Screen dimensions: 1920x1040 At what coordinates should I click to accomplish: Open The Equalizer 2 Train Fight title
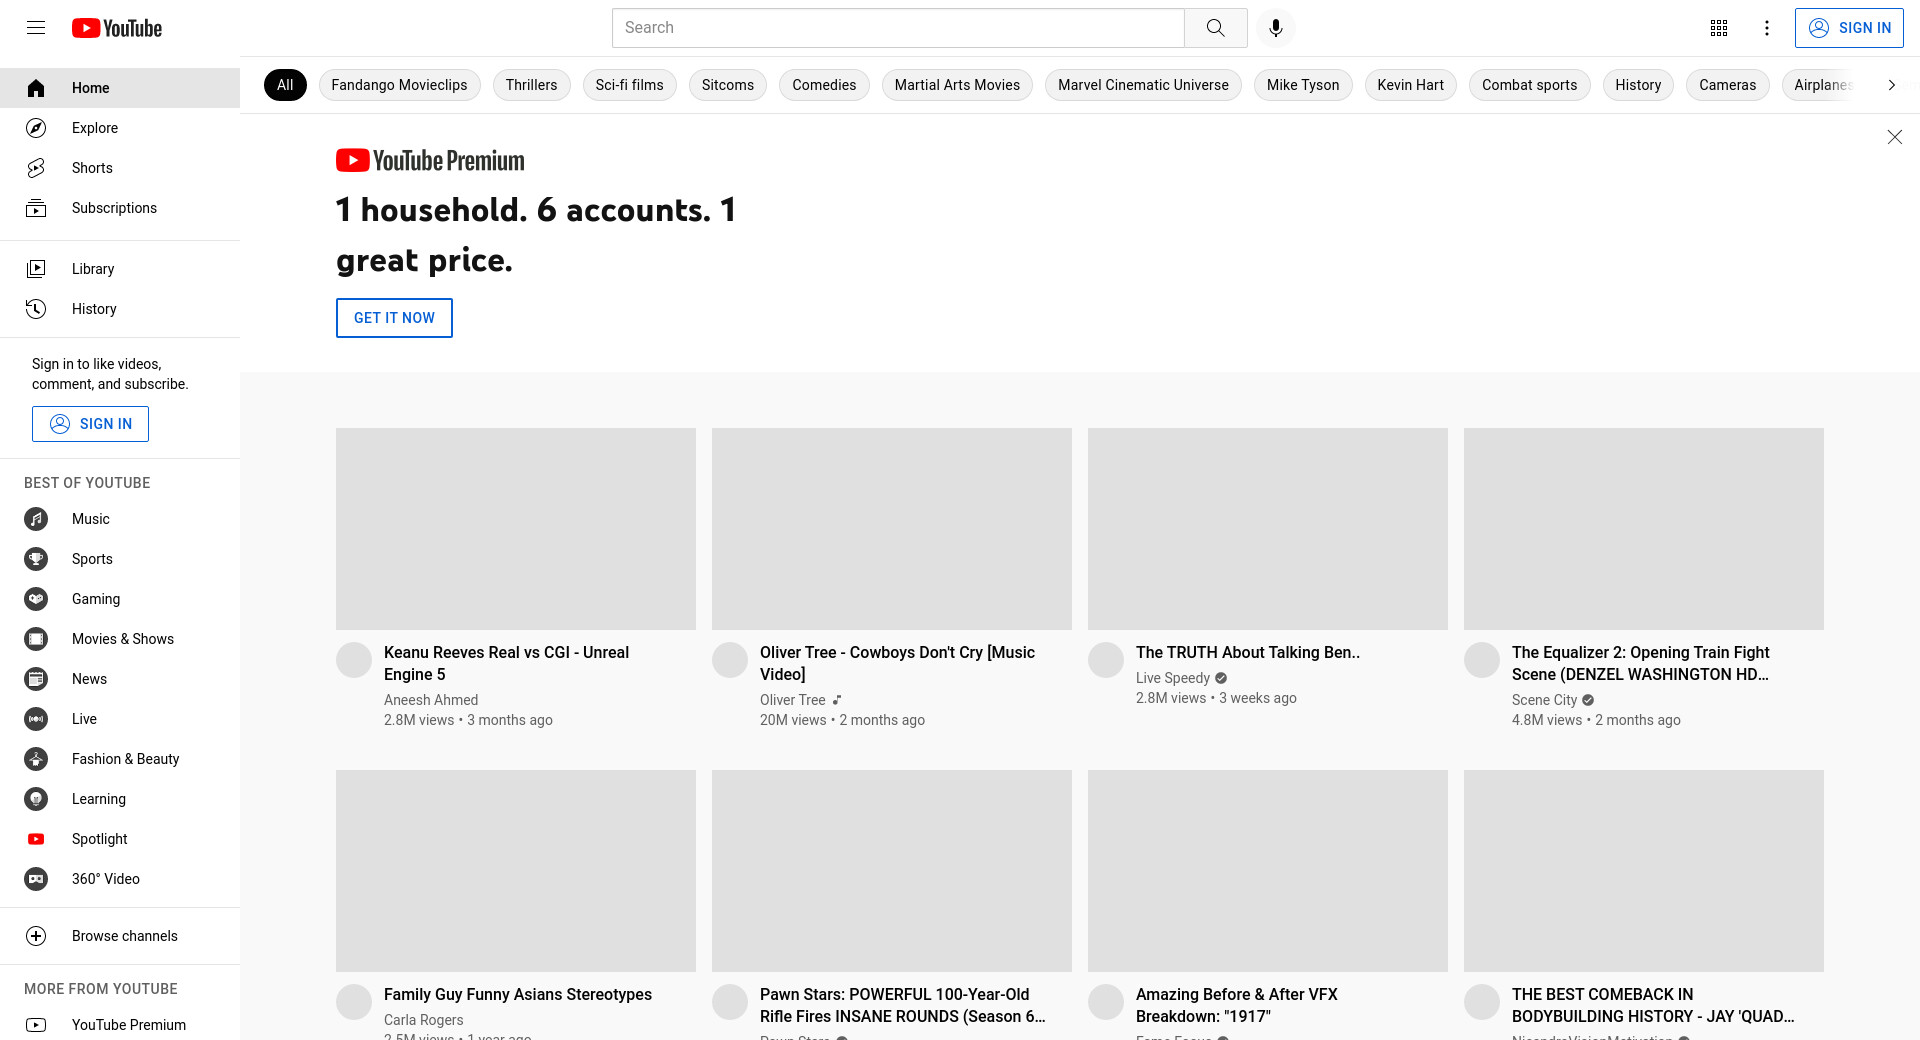click(1641, 663)
